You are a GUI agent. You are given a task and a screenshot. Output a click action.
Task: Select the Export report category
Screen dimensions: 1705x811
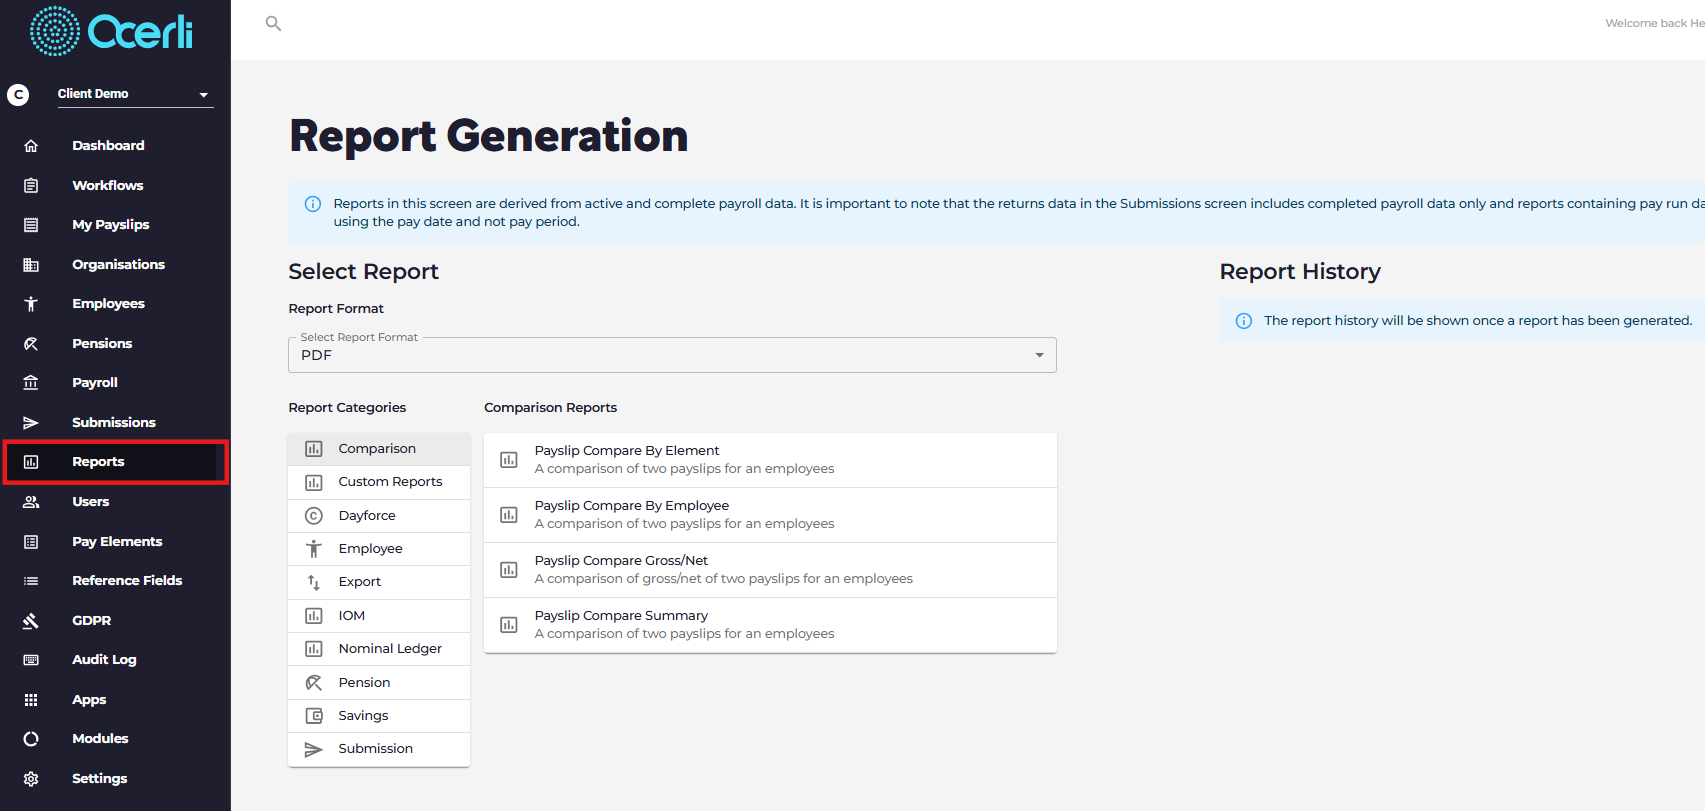point(379,582)
